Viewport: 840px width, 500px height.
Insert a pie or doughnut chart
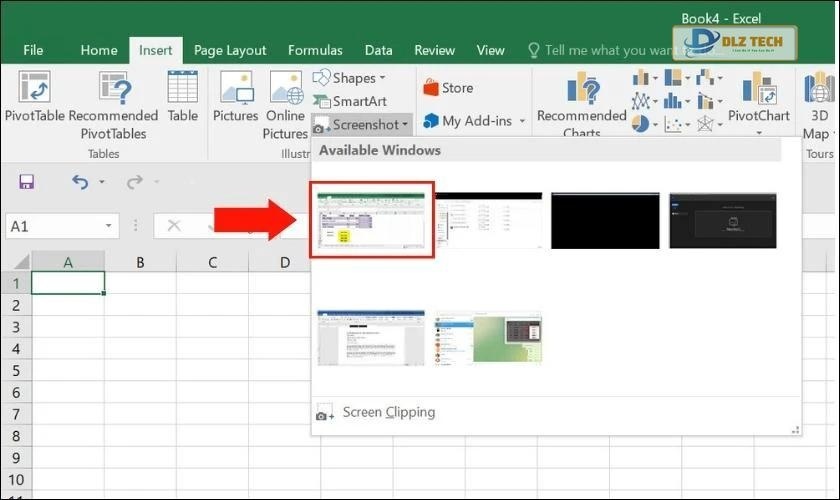pyautogui.click(x=645, y=124)
